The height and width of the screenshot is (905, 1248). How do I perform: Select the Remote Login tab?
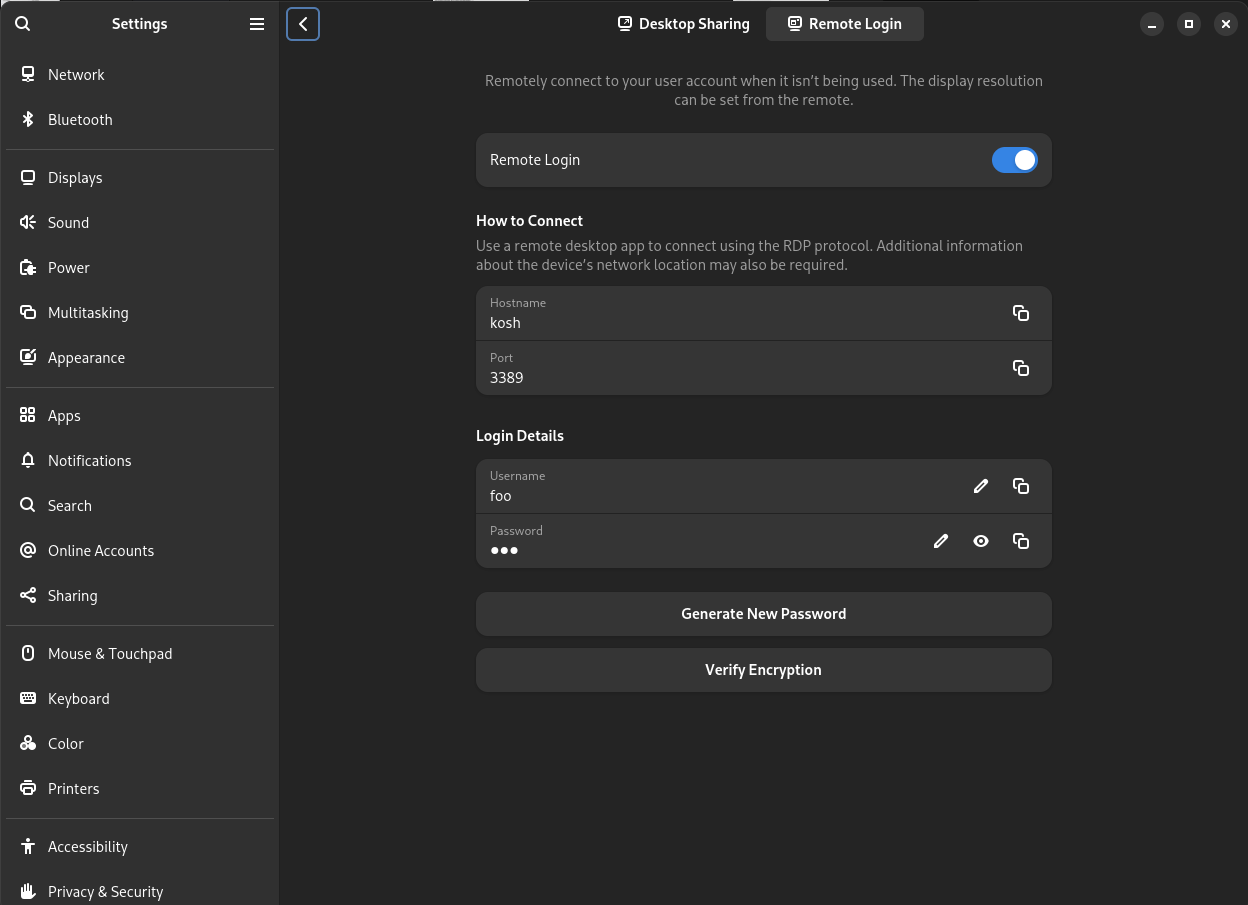[844, 24]
